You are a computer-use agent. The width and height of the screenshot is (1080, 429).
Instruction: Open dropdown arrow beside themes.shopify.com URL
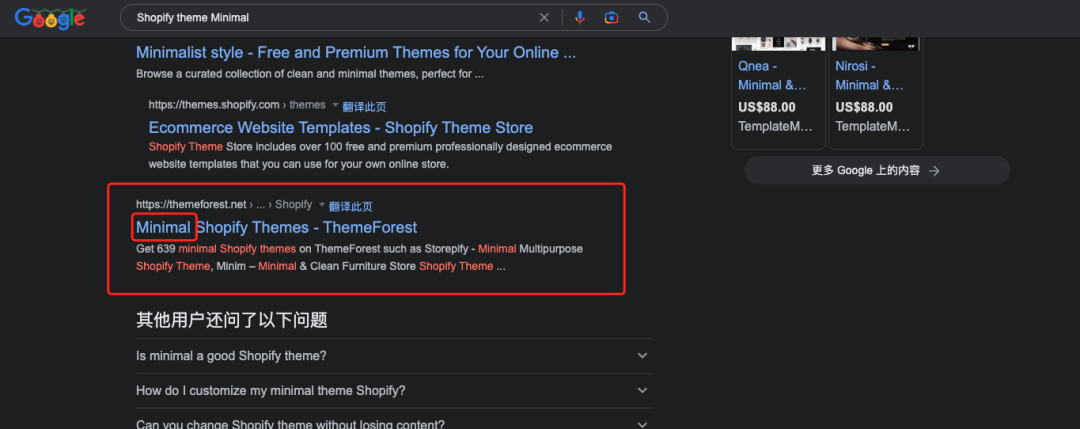(335, 105)
